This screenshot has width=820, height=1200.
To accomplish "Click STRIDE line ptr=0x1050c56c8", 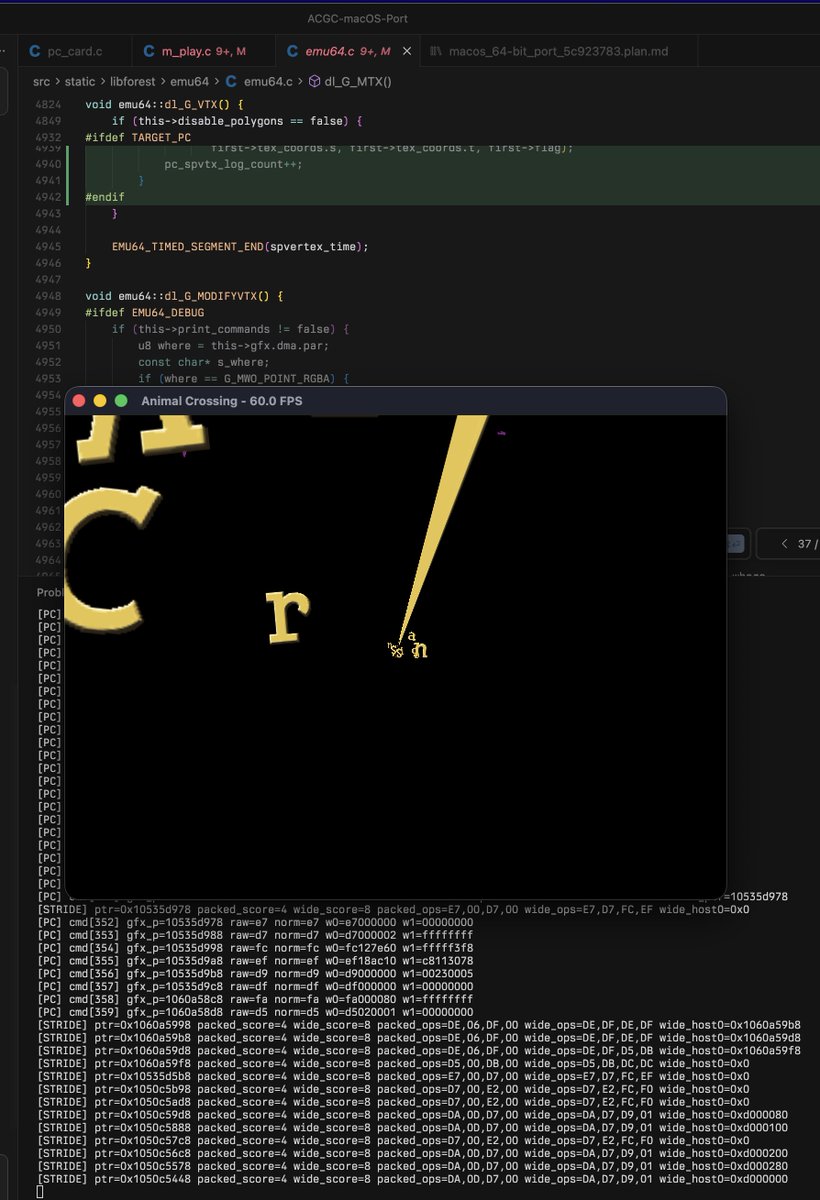I will (x=412, y=1154).
